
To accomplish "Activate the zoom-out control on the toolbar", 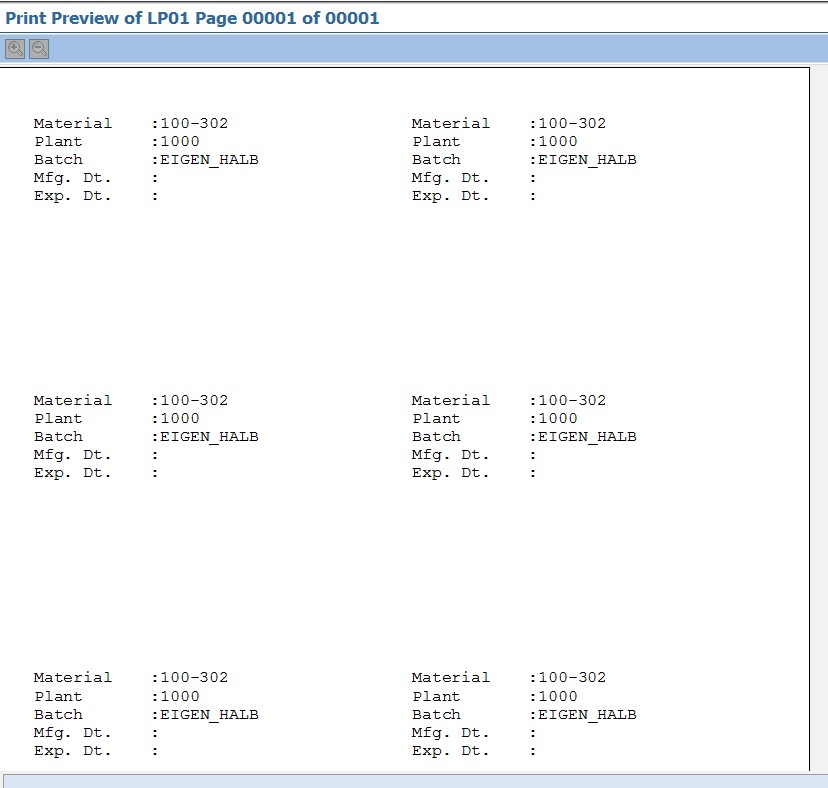I will click(x=38, y=48).
